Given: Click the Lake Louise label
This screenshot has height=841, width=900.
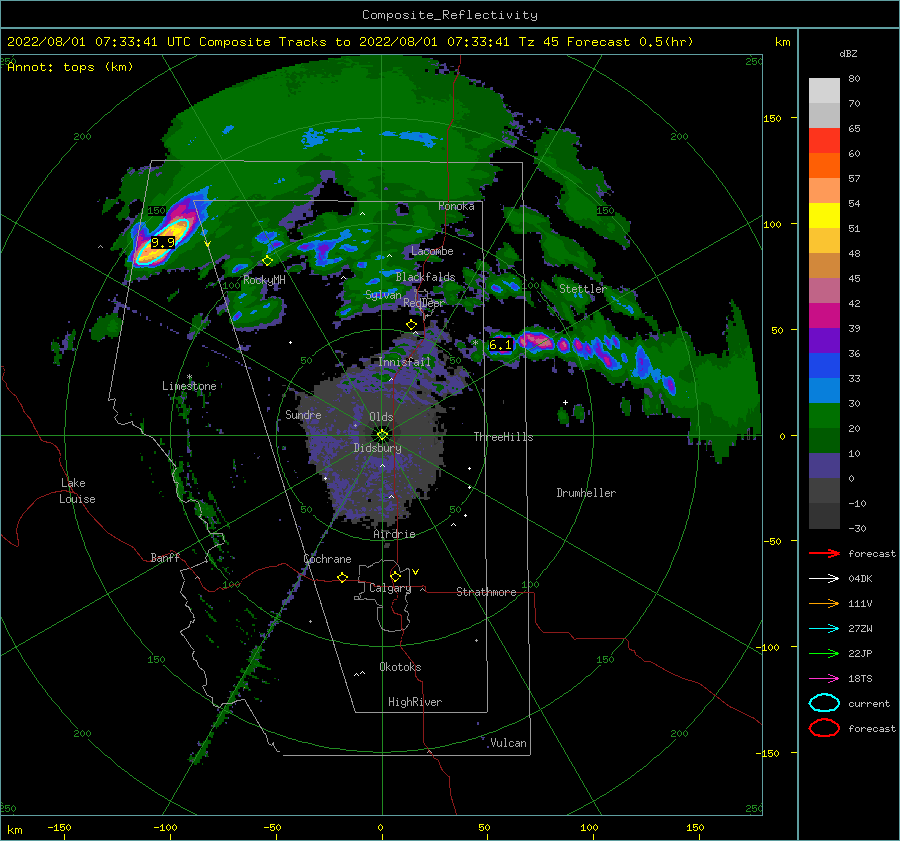Looking at the screenshot, I should 77,491.
